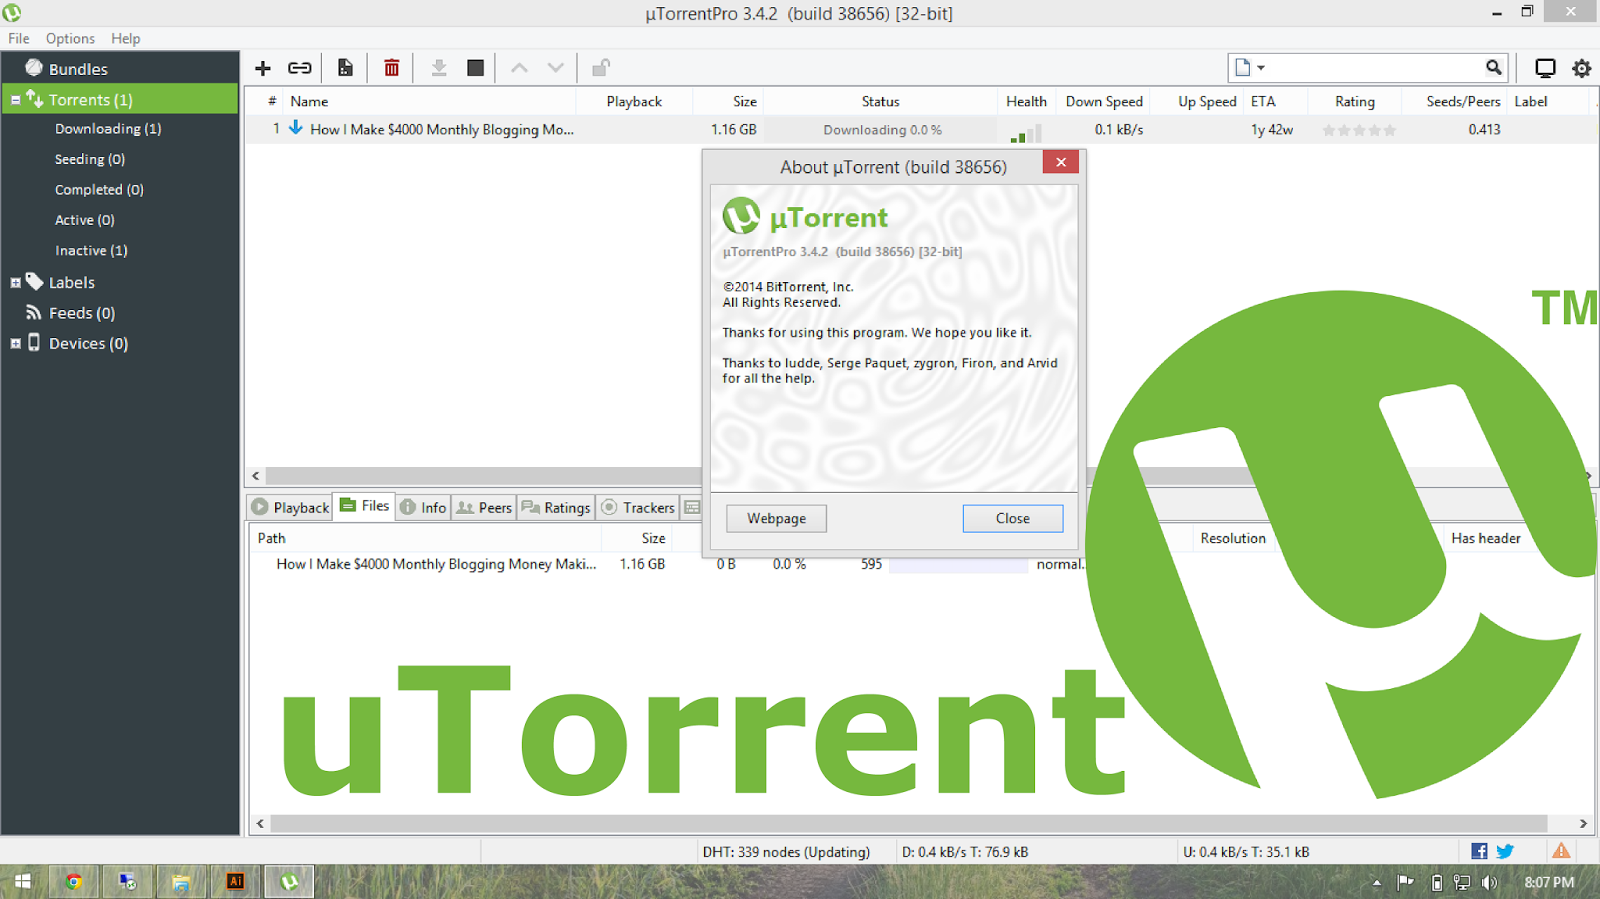Click the Stop Torrent square icon
The image size is (1600, 899).
point(475,68)
